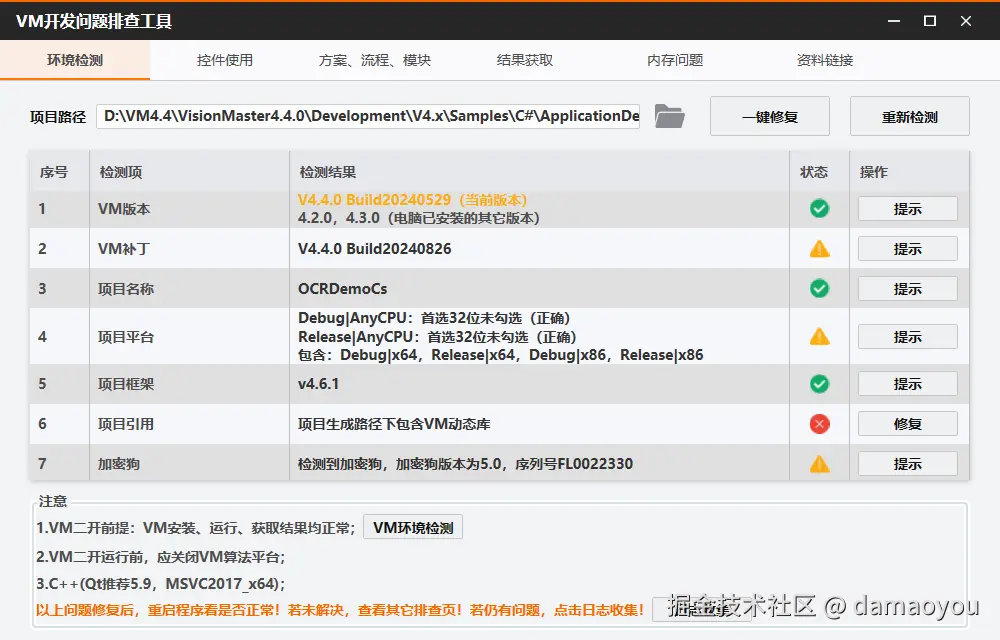Open the 控件使用 tab

click(224, 60)
